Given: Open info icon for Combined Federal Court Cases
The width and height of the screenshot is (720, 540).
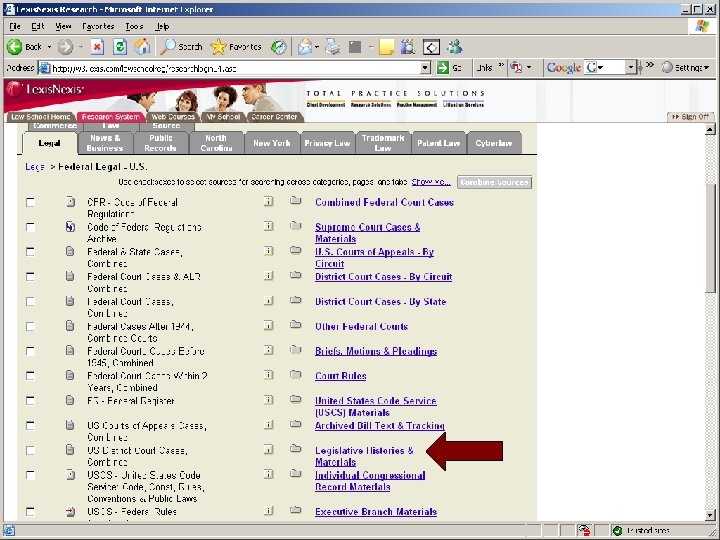Looking at the screenshot, I should pos(269,201).
